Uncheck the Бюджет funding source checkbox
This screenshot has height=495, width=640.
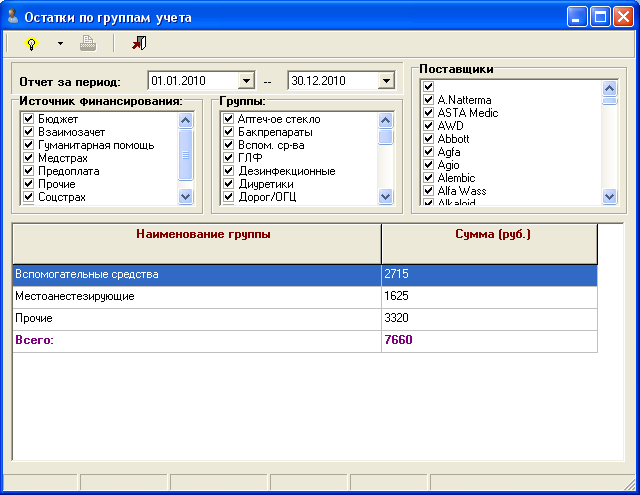point(29,120)
